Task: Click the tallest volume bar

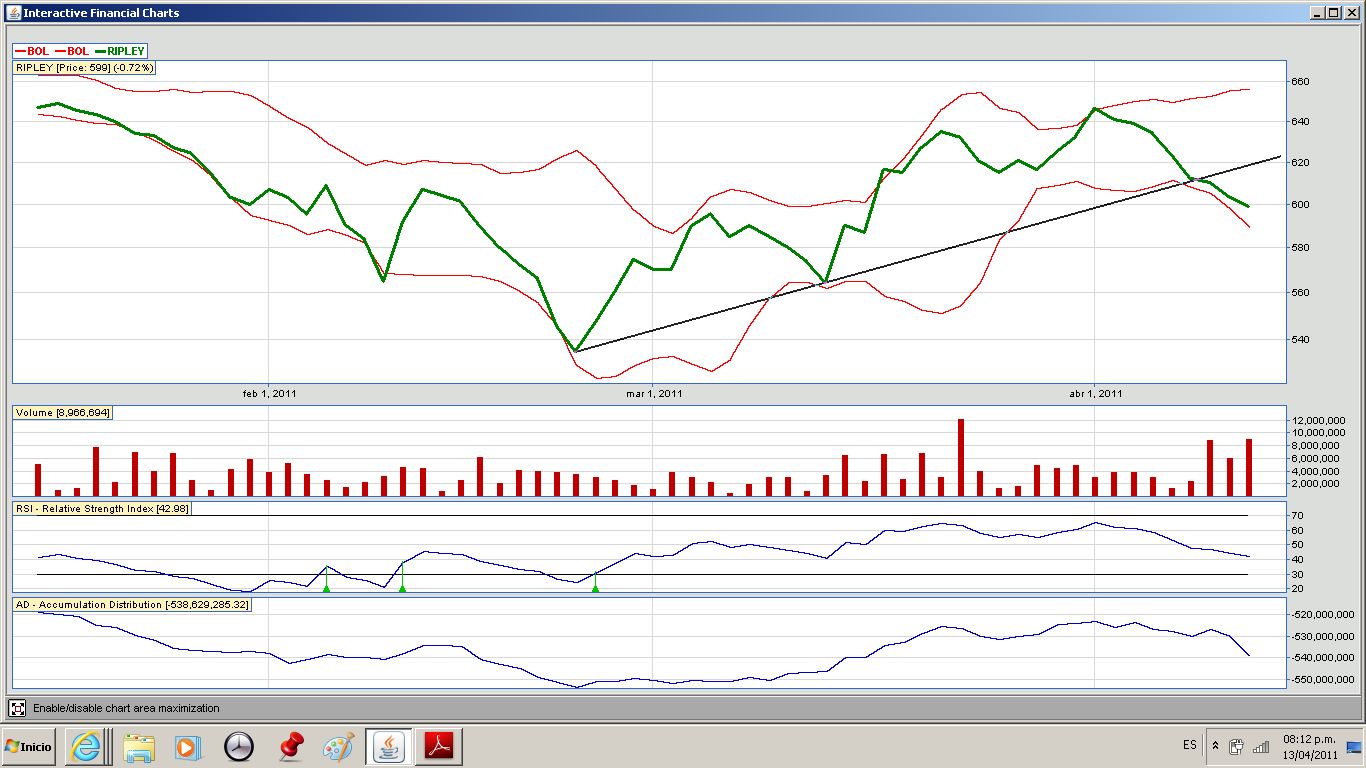Action: point(961,457)
